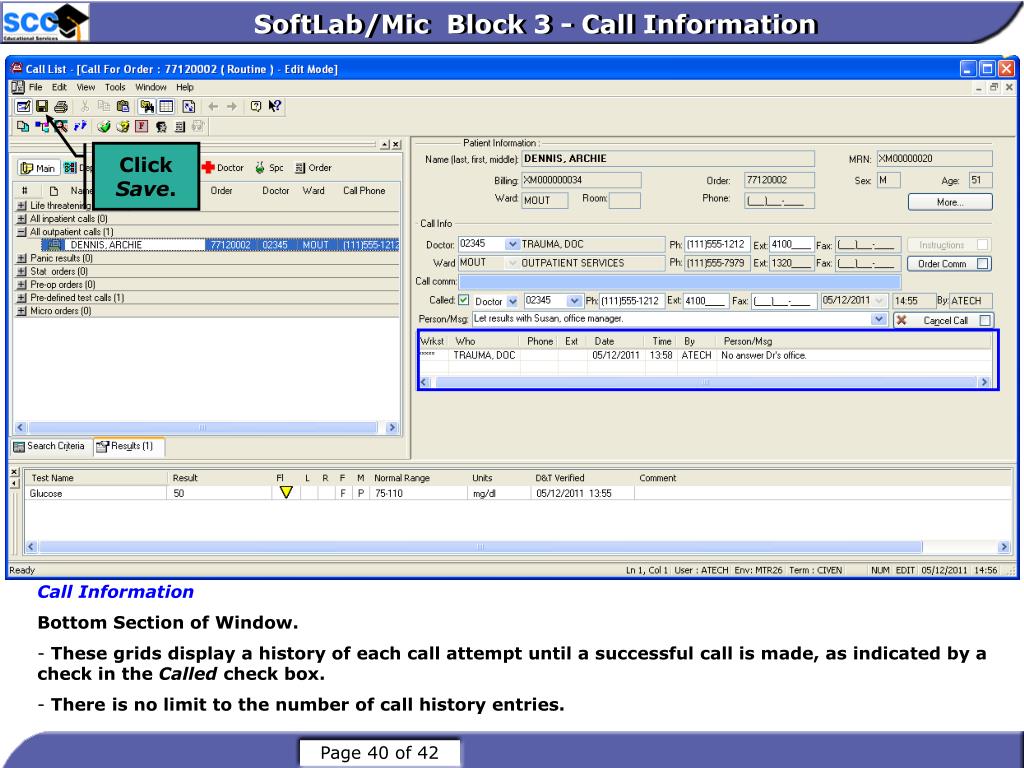Click the blue footprints toolbar icon
Image resolution: width=1024 pixels, height=768 pixels.
pos(80,126)
